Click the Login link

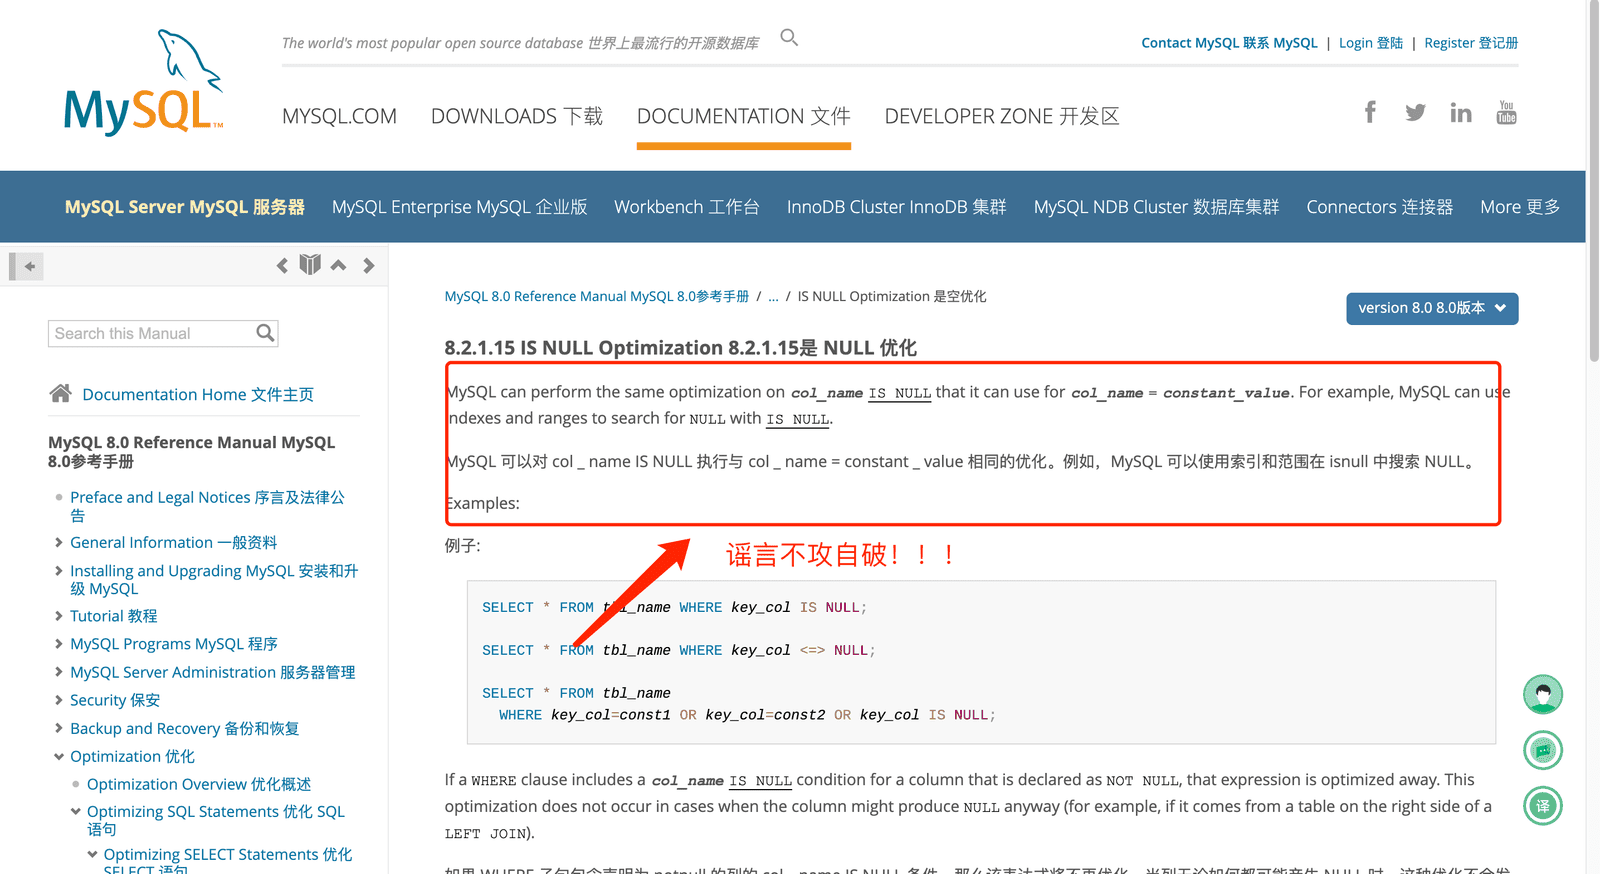point(1371,43)
